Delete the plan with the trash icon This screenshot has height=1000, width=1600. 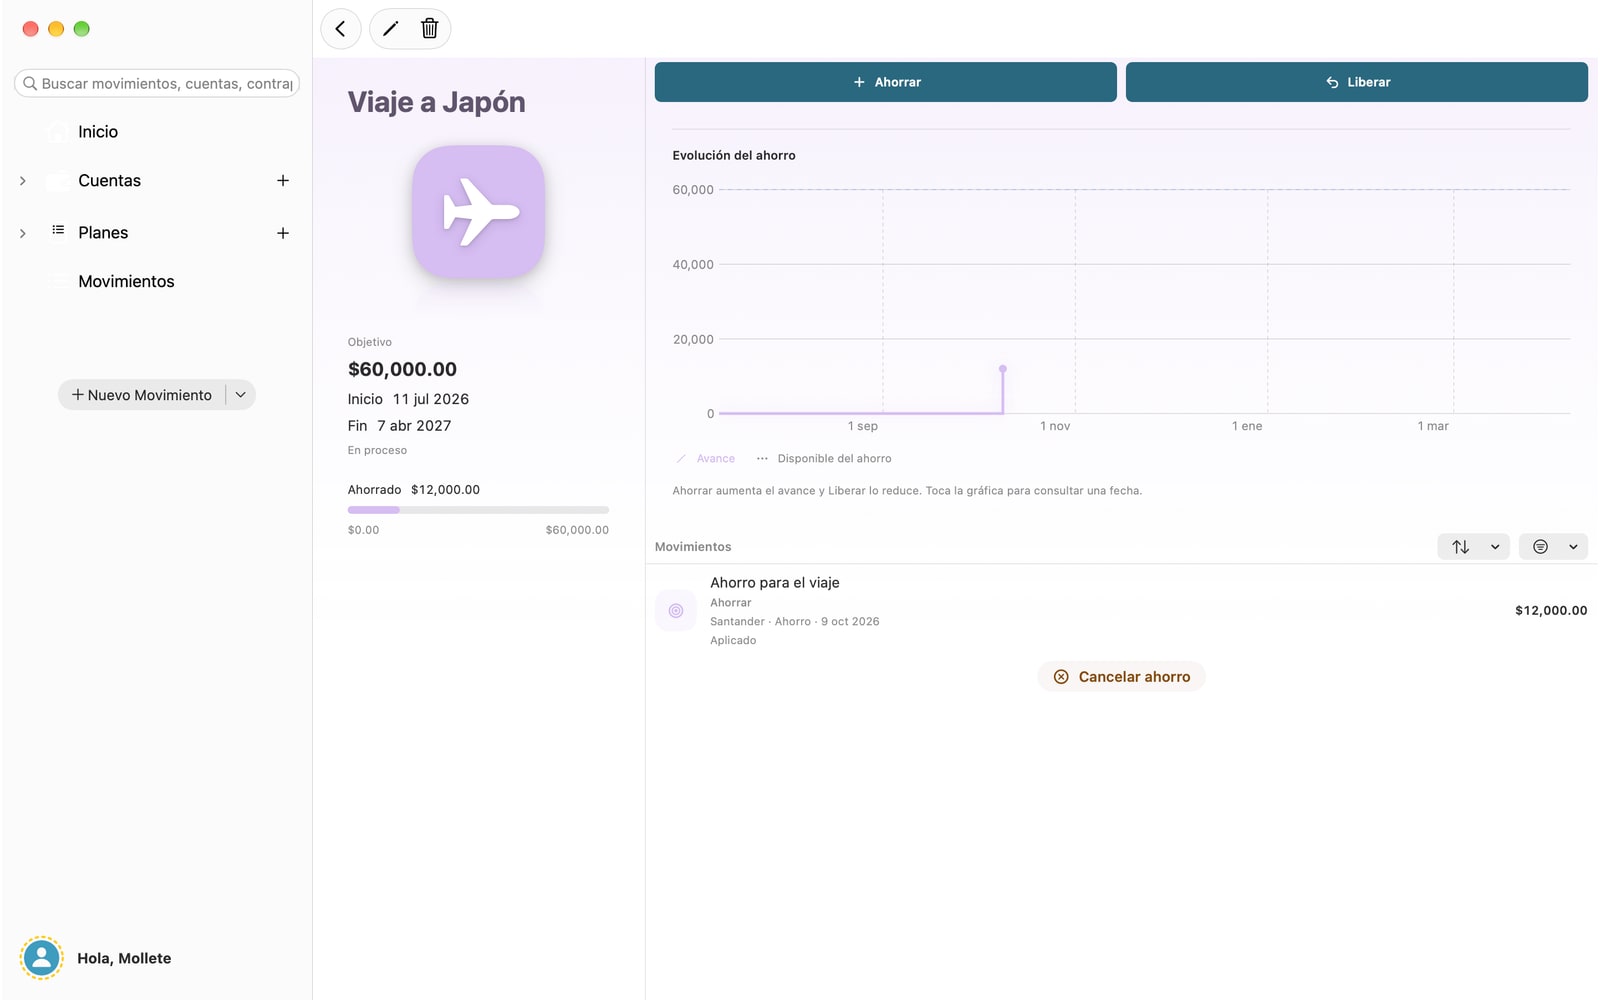(x=430, y=29)
